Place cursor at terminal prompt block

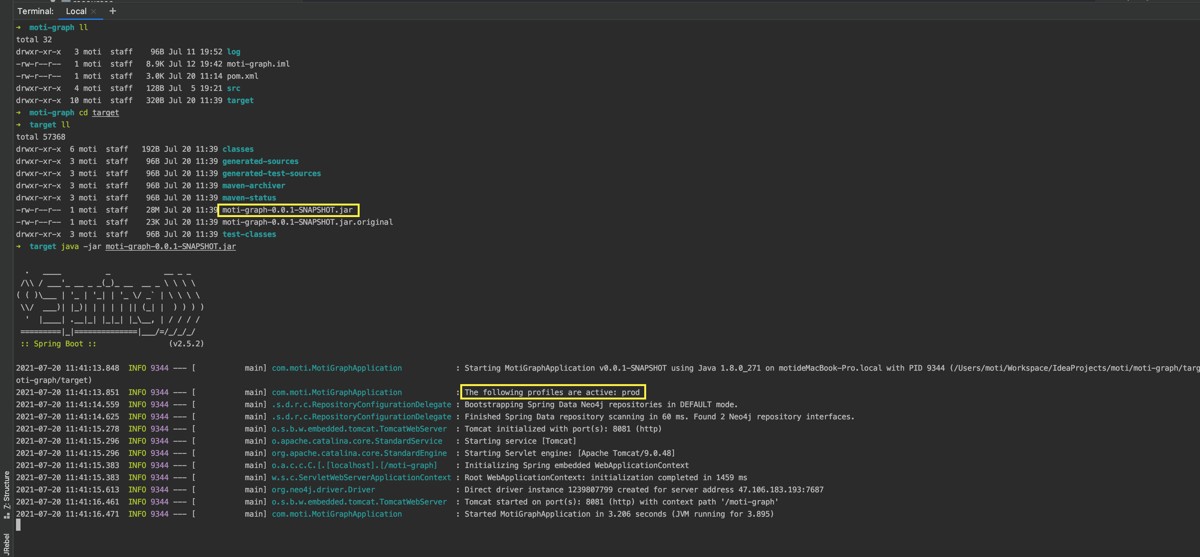point(19,526)
